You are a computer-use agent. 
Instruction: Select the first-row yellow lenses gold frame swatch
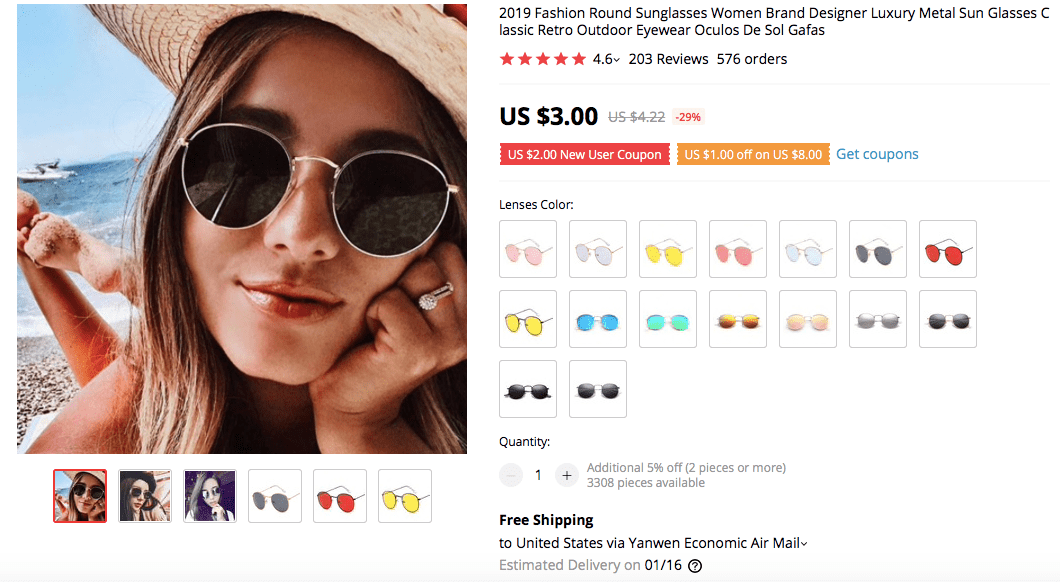[668, 249]
